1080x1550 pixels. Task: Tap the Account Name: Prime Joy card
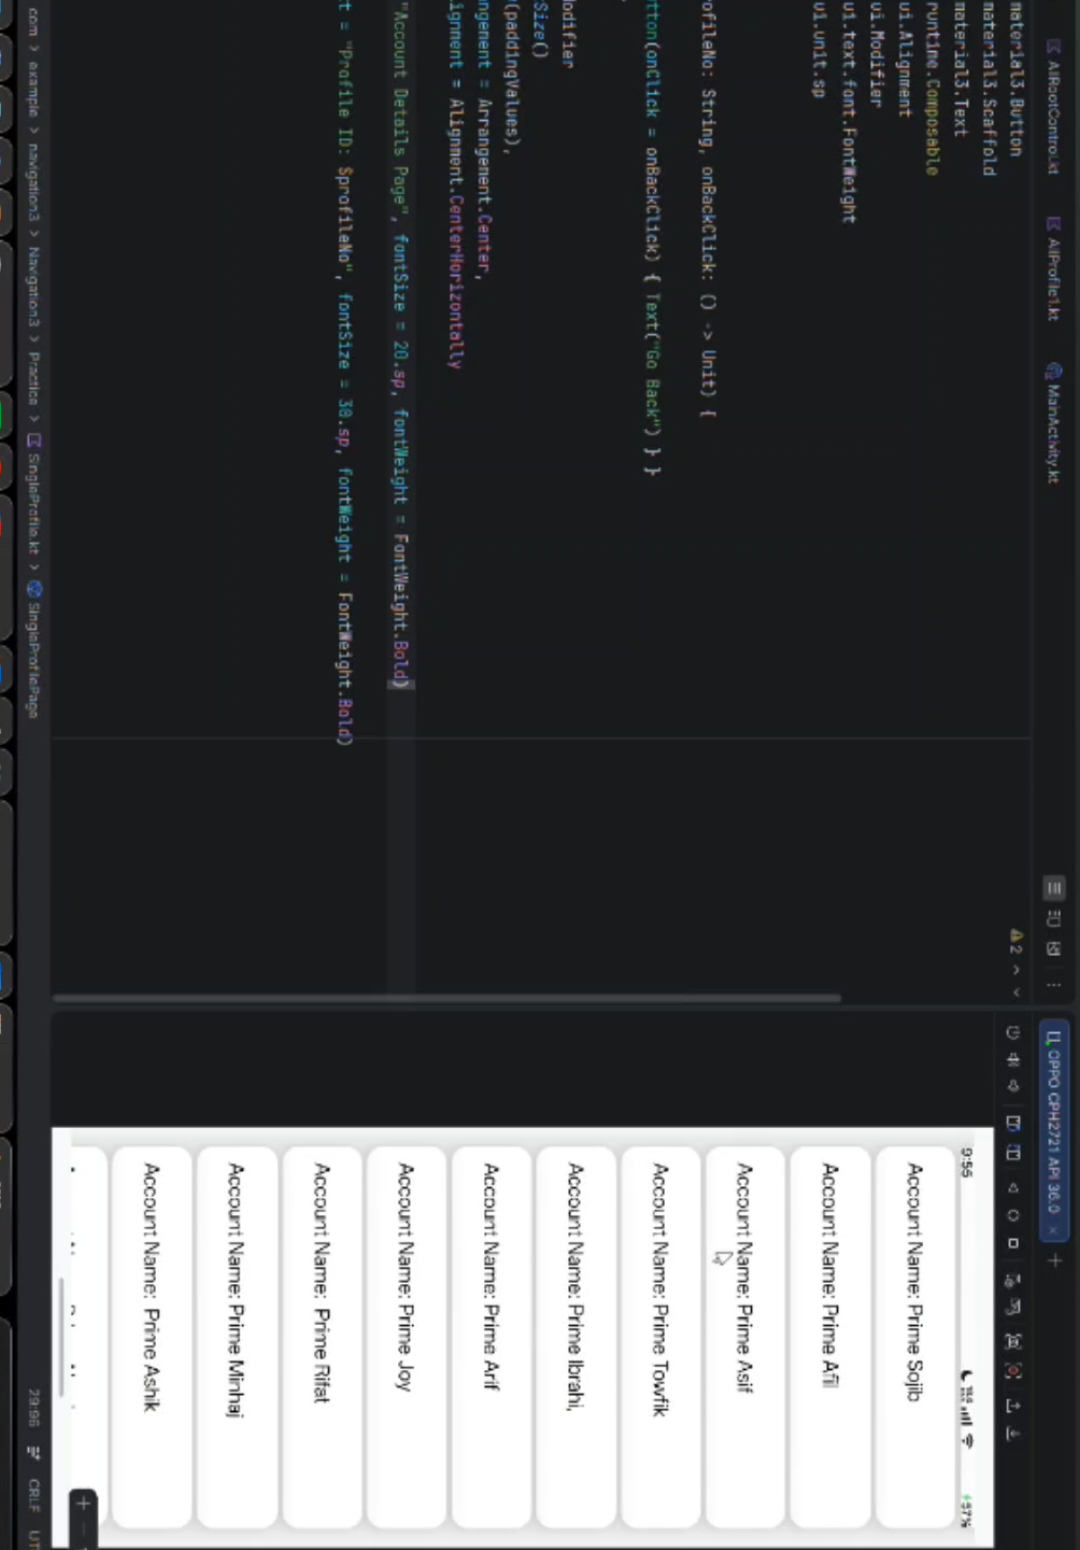pyautogui.click(x=406, y=1337)
